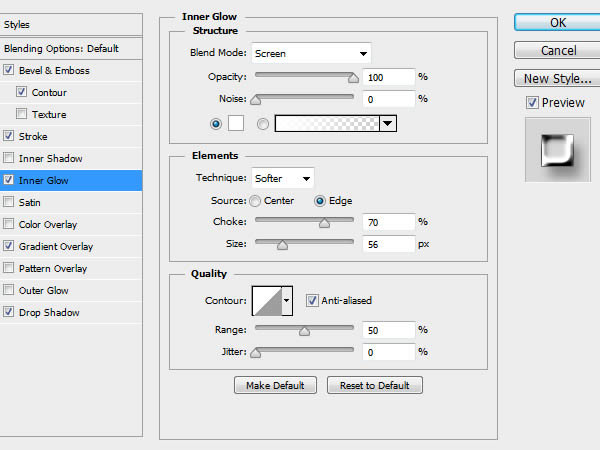Select the Stroke style label
This screenshot has height=450, width=600.
[x=33, y=136]
